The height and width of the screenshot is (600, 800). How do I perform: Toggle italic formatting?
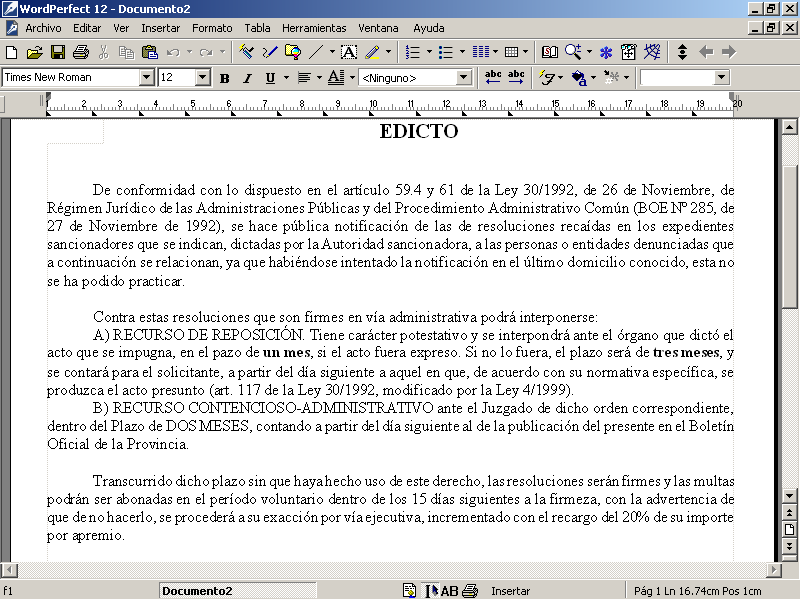247,76
